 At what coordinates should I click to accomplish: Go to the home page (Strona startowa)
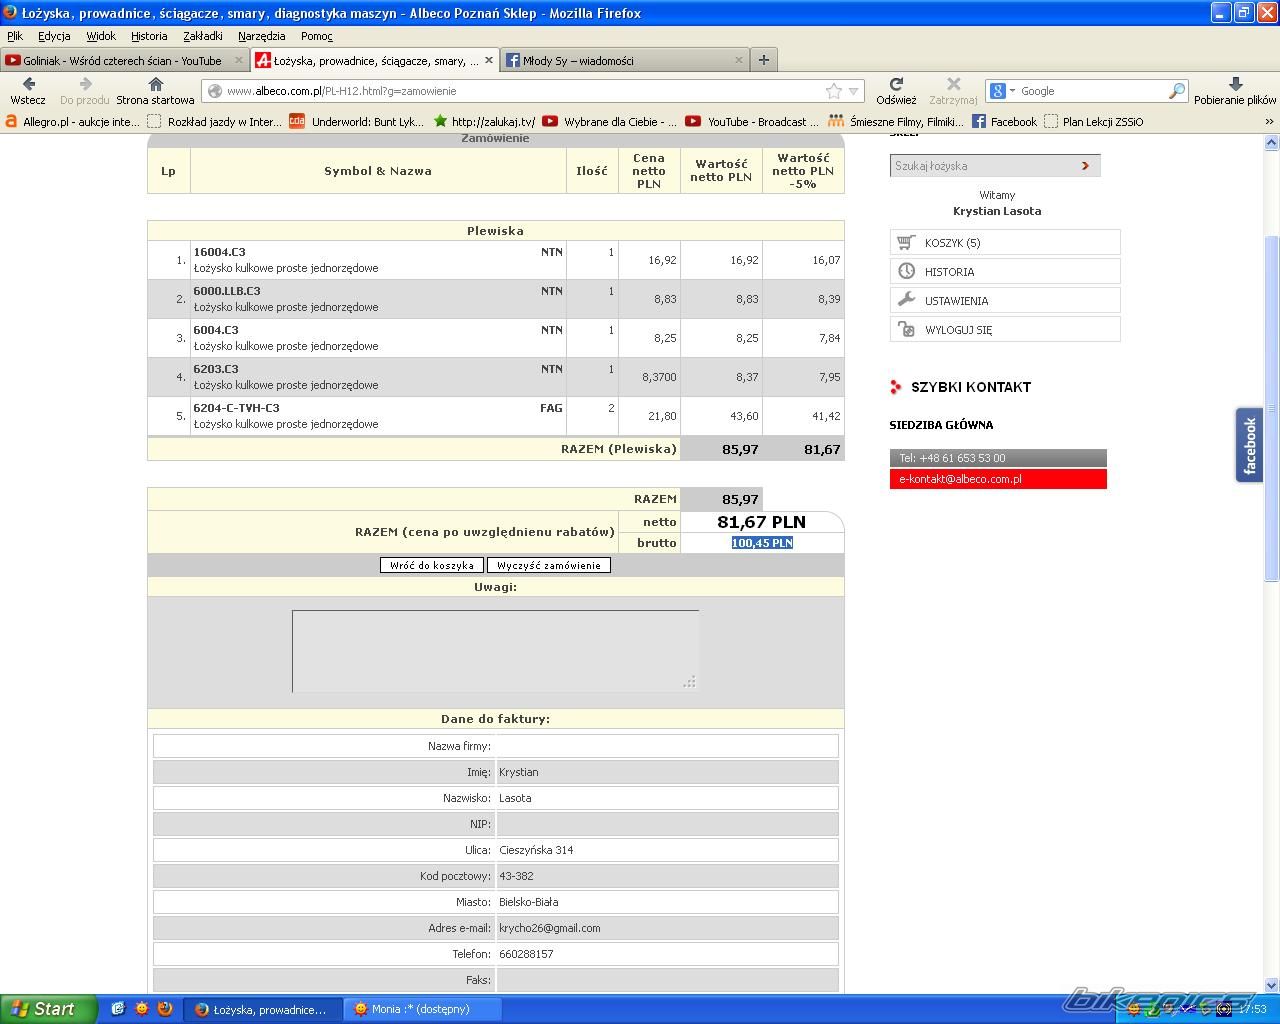(x=155, y=86)
